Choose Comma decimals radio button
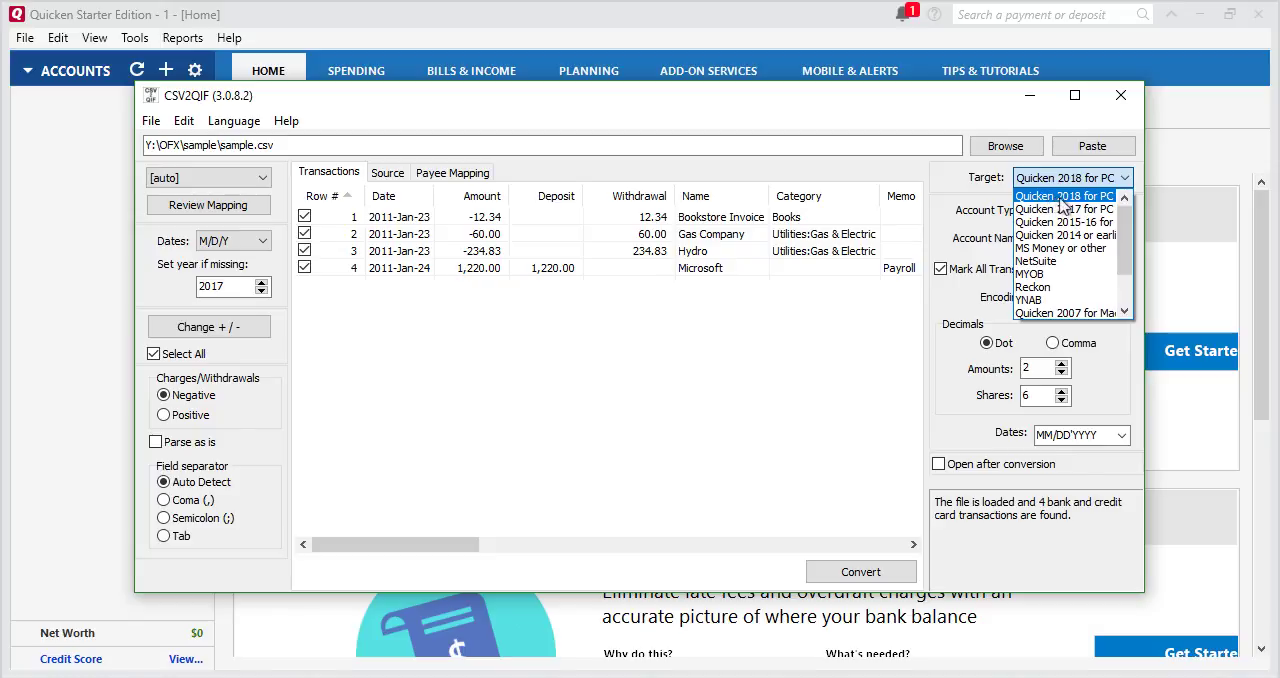The height and width of the screenshot is (678, 1280). tap(1052, 342)
